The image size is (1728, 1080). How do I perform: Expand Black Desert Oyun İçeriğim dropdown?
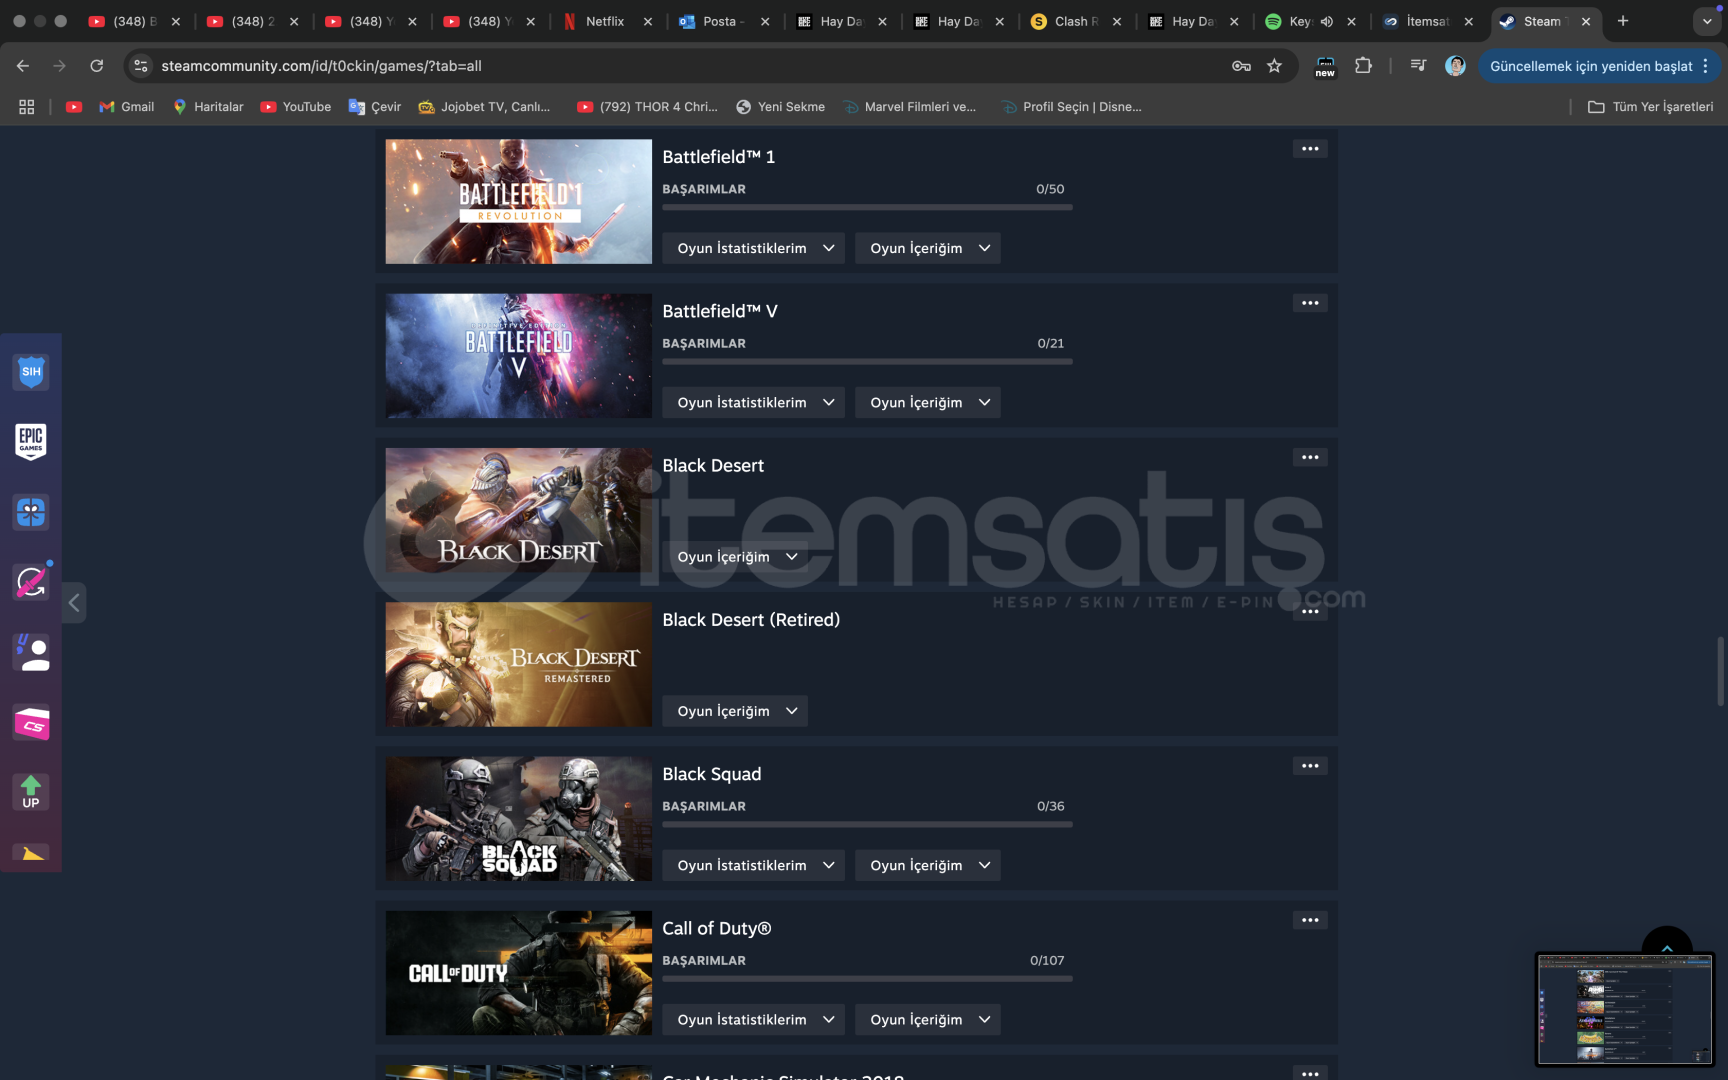tap(735, 557)
